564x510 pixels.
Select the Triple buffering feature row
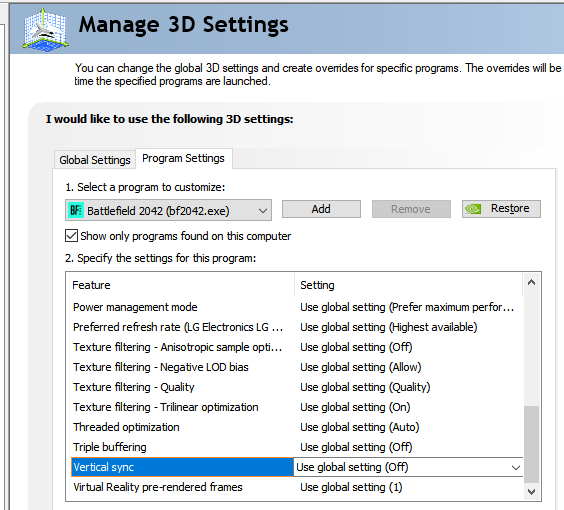point(297,447)
